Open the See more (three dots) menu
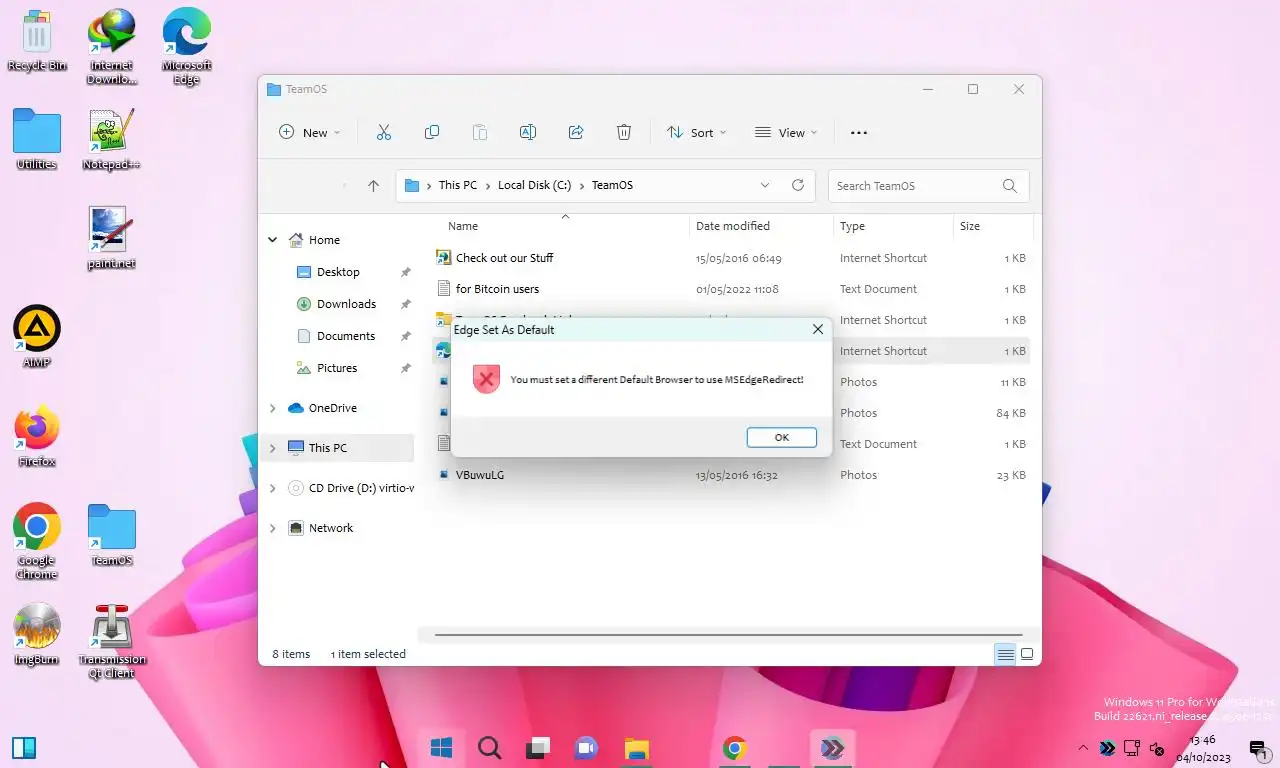This screenshot has width=1280, height=768. coord(858,132)
